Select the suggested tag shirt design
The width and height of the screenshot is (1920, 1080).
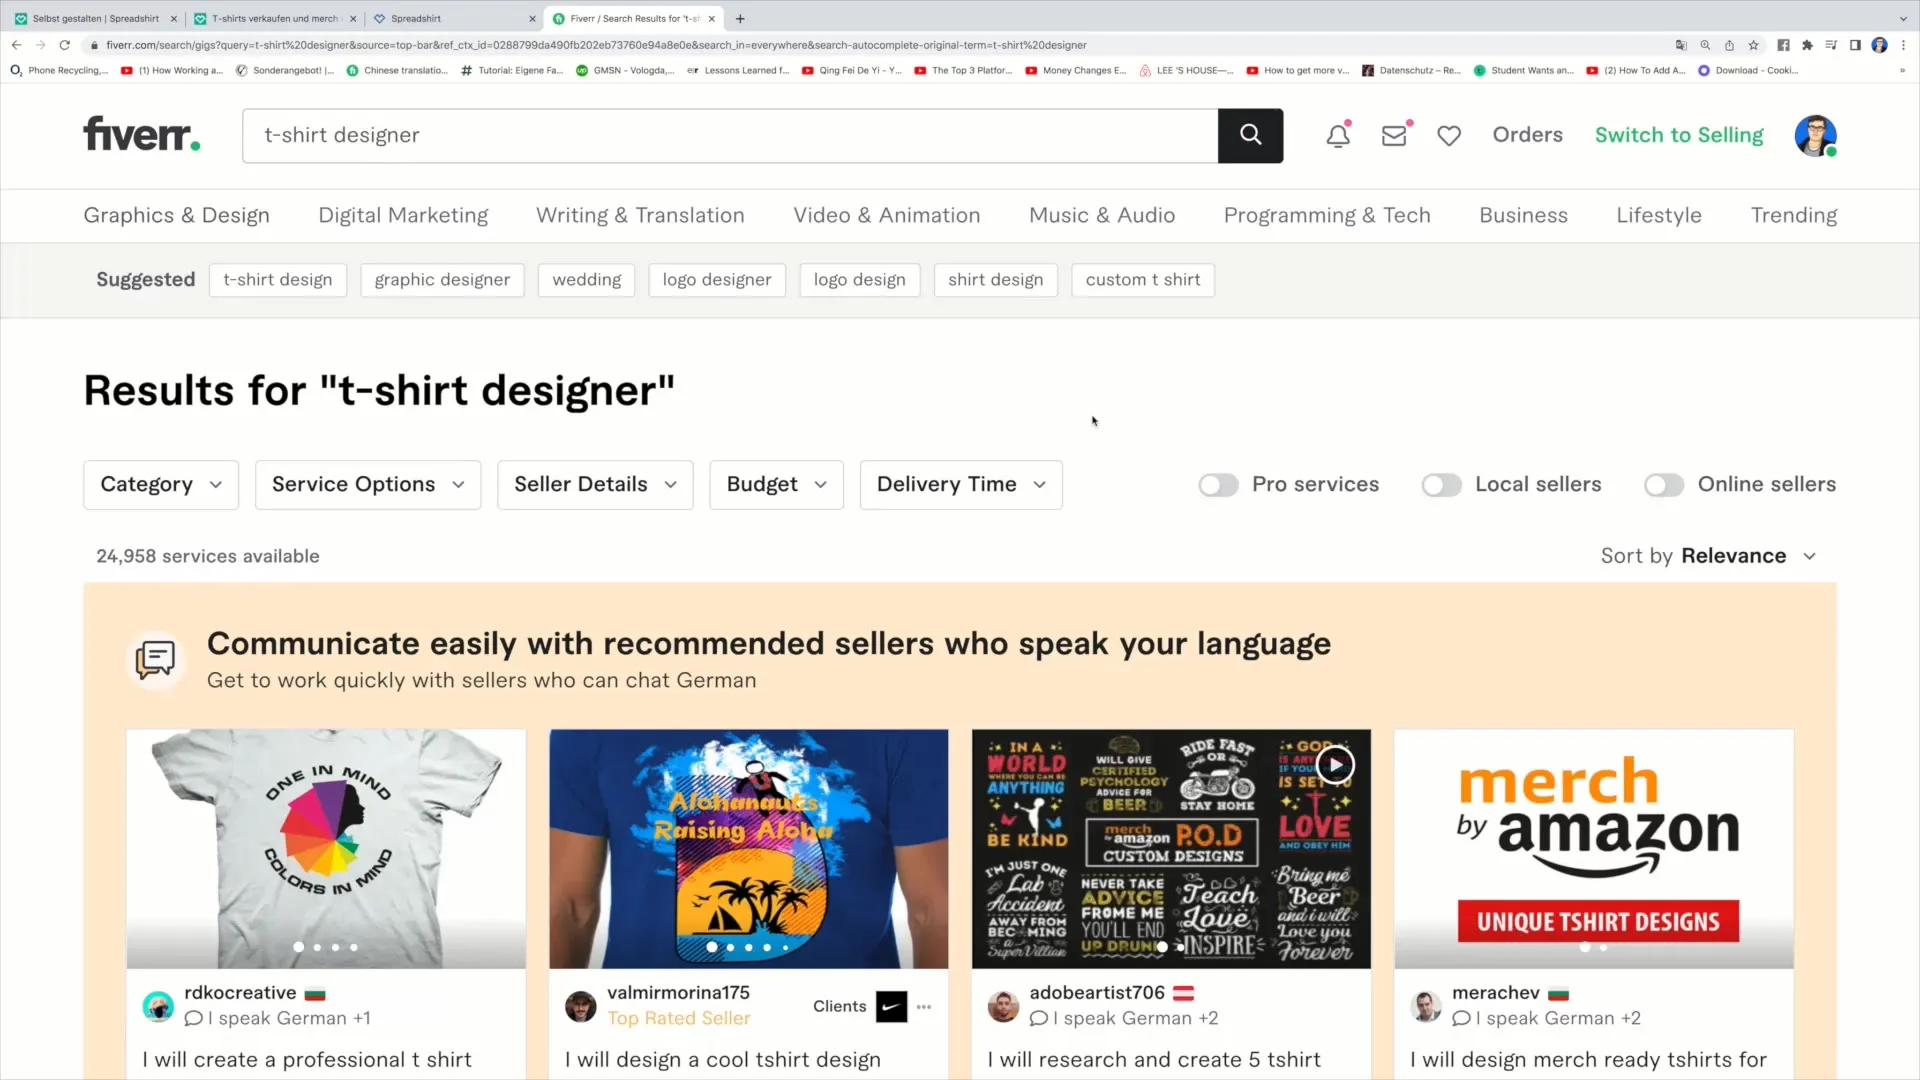(995, 280)
